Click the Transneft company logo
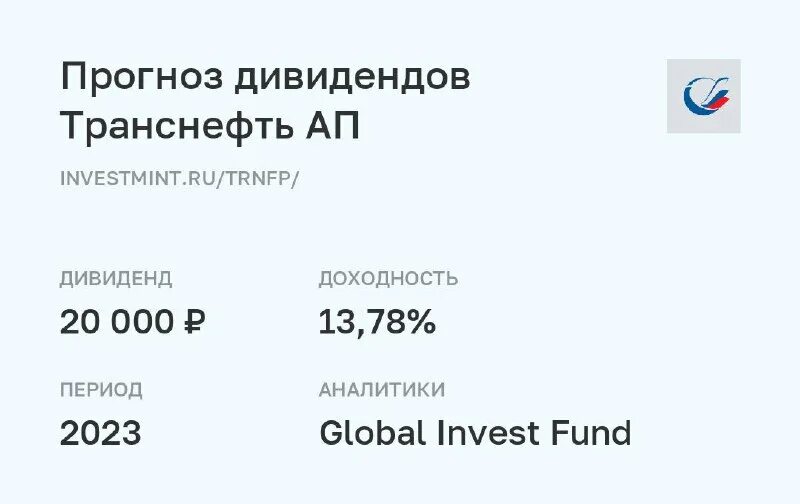 click(703, 96)
